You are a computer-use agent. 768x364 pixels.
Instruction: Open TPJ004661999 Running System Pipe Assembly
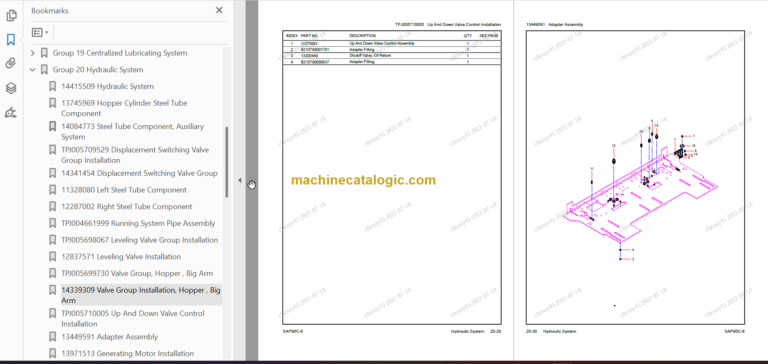coord(138,223)
